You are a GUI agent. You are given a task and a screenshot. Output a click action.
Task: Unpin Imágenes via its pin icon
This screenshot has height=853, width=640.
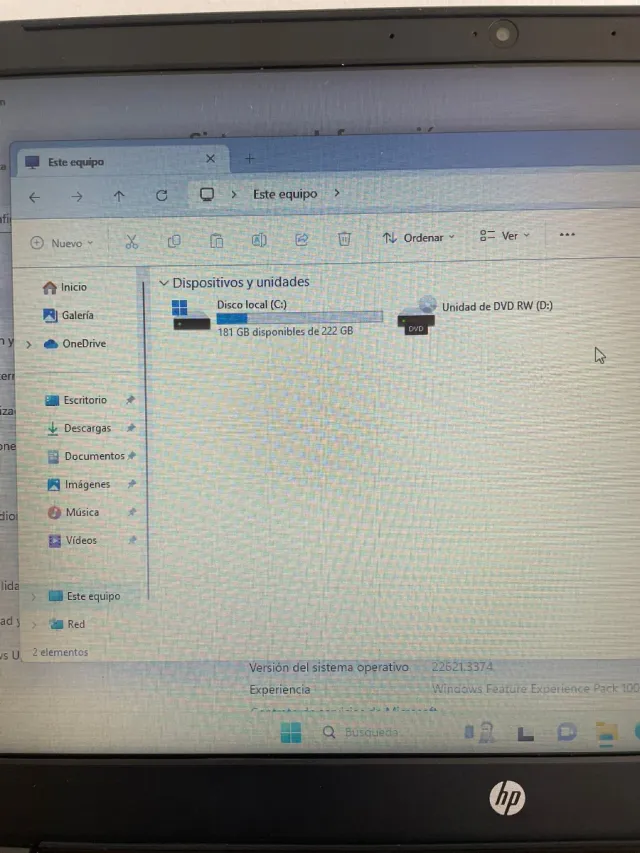click(131, 484)
